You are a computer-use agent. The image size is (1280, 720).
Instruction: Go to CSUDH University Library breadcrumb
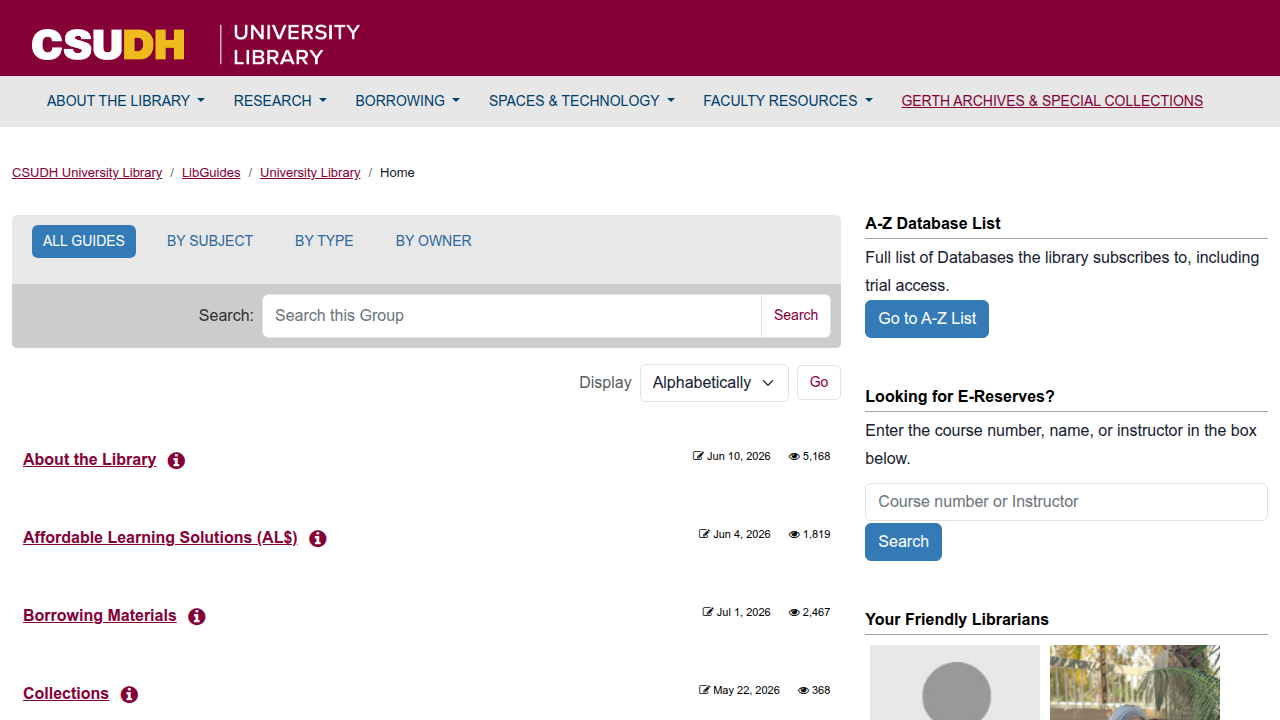(x=87, y=173)
